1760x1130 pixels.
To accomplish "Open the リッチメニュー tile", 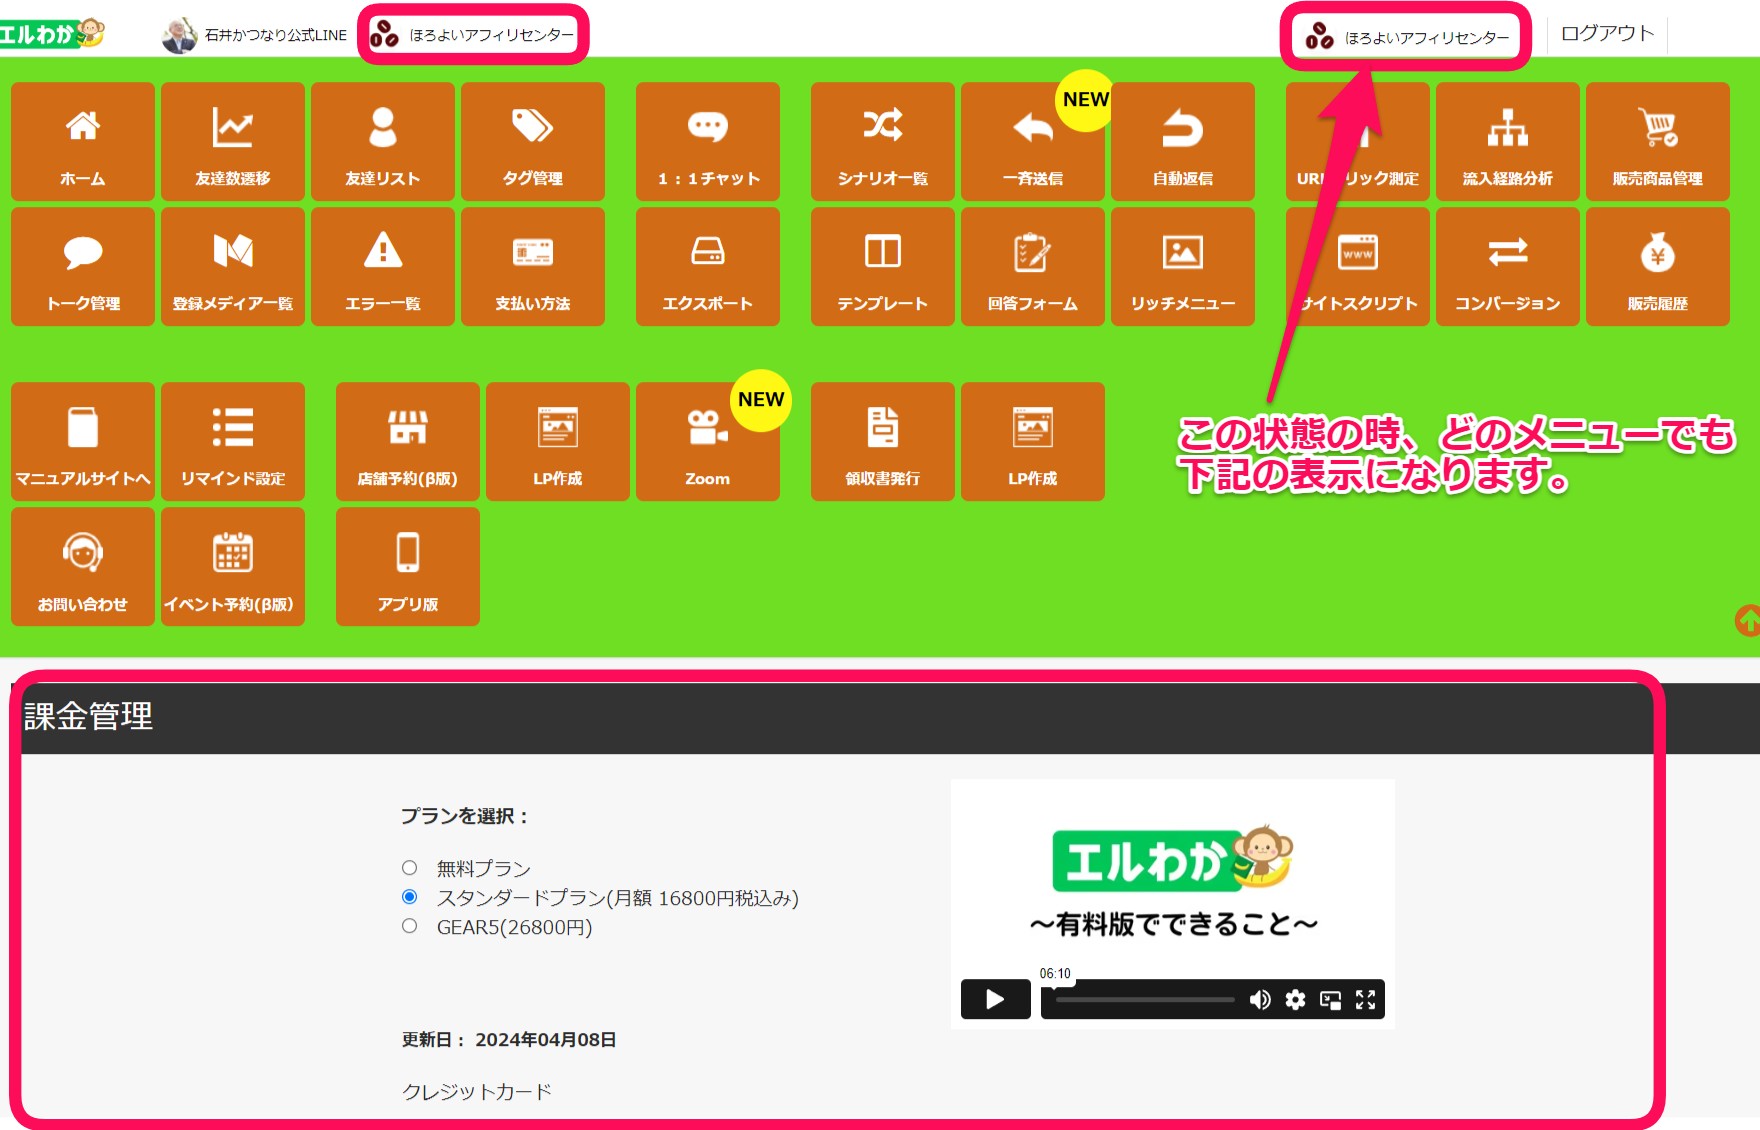I will [1183, 267].
